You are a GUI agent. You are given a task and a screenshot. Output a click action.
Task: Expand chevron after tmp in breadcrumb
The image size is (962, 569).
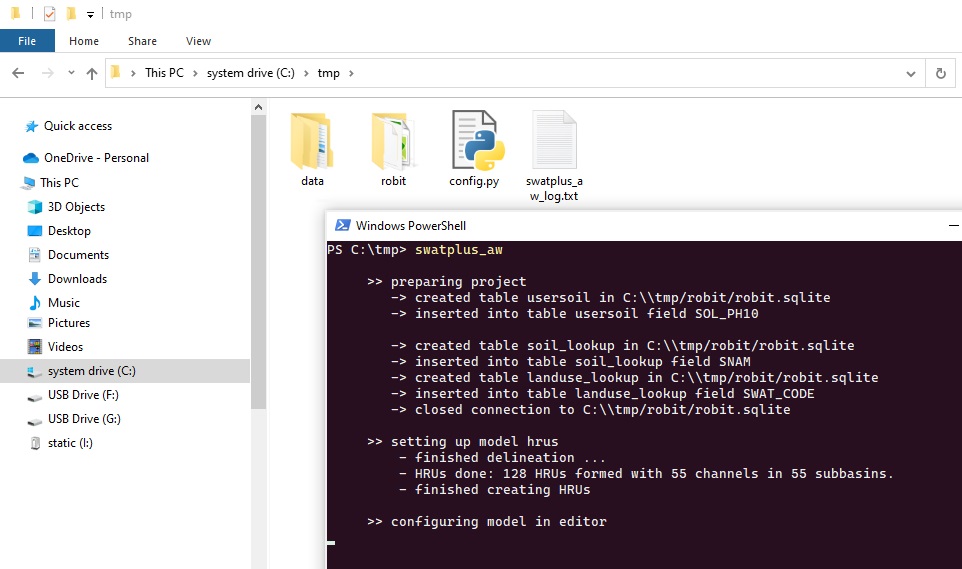(351, 73)
